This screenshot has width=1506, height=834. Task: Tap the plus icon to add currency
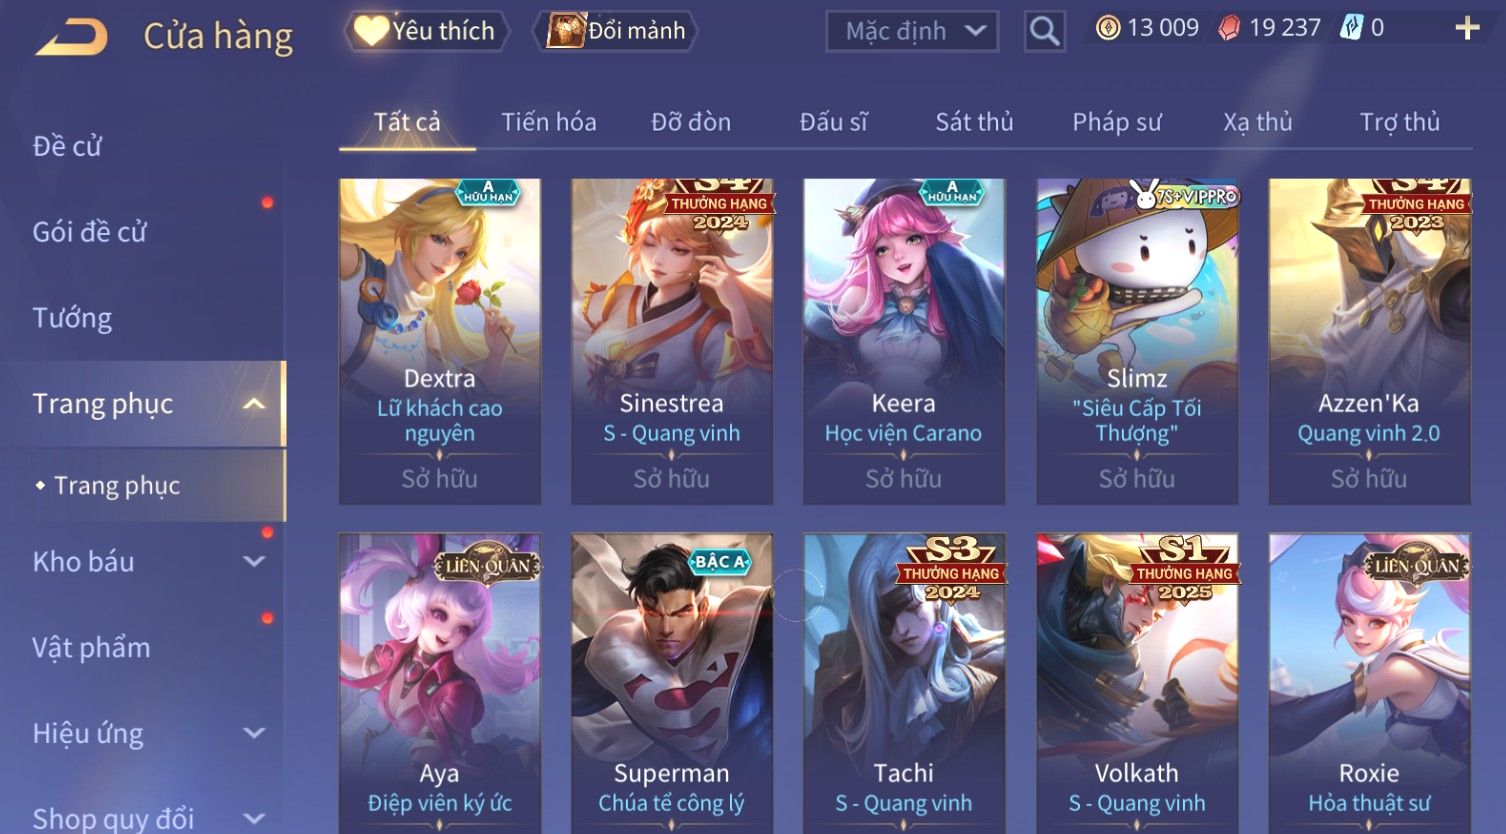pos(1466,28)
